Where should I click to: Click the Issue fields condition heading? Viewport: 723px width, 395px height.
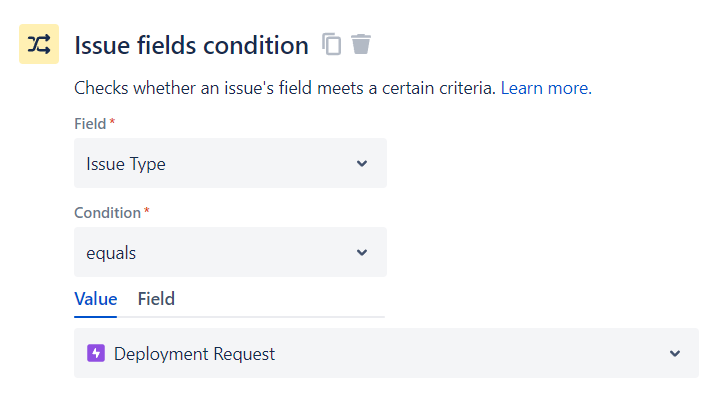191,45
